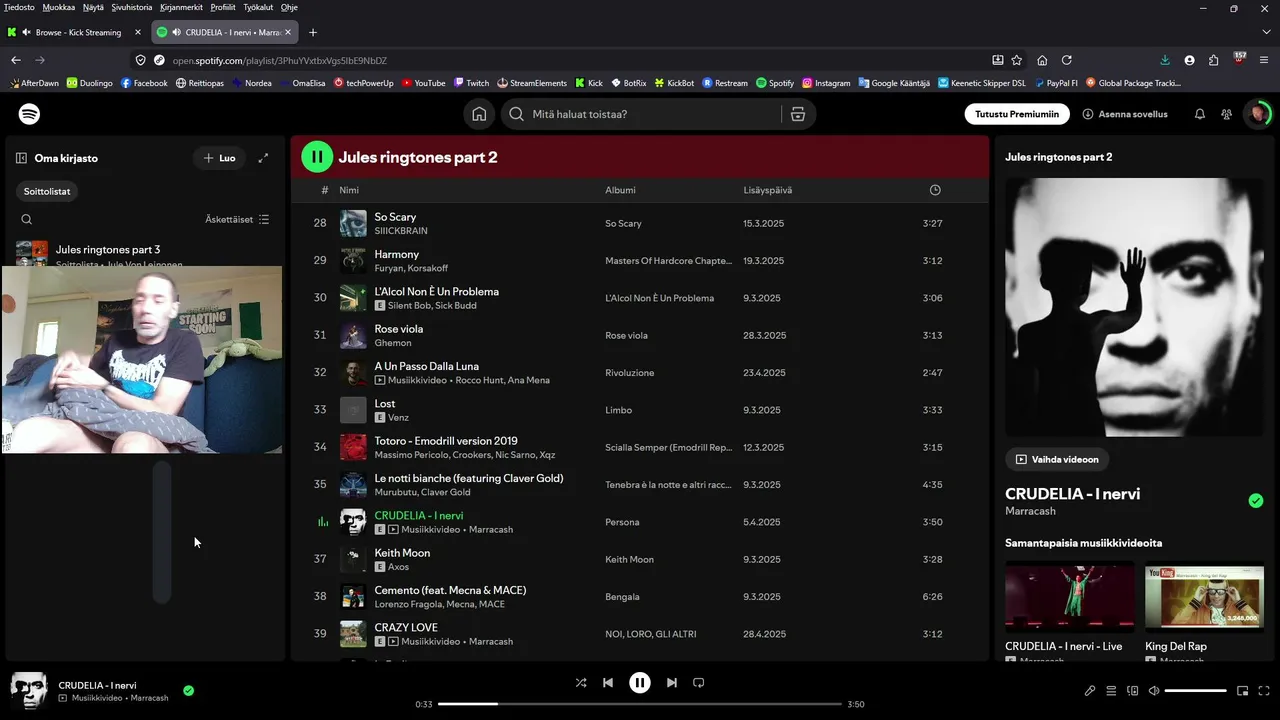Image resolution: width=1280 pixels, height=720 pixels.
Task: Click the Luo create button
Action: point(219,158)
